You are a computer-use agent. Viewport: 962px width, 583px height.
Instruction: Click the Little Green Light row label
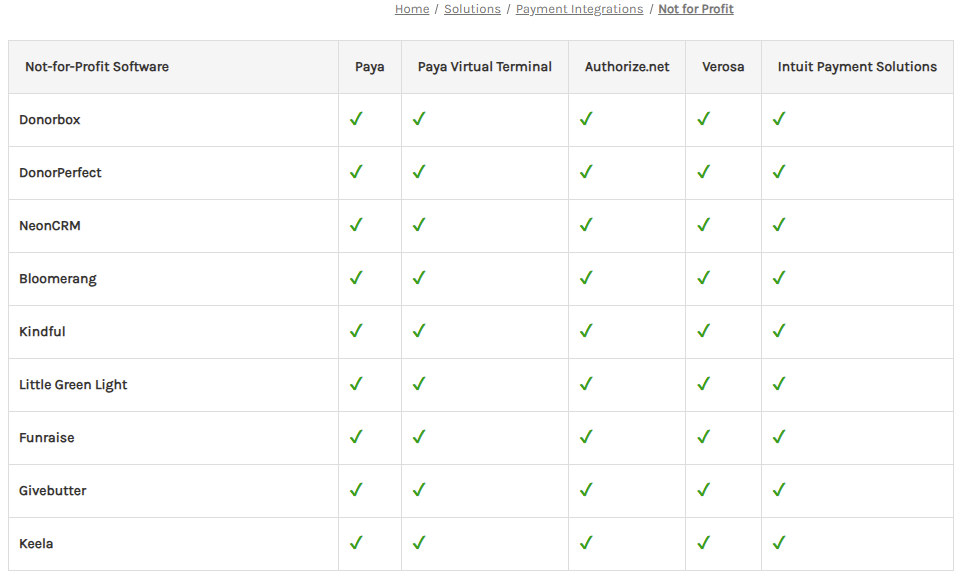click(73, 385)
